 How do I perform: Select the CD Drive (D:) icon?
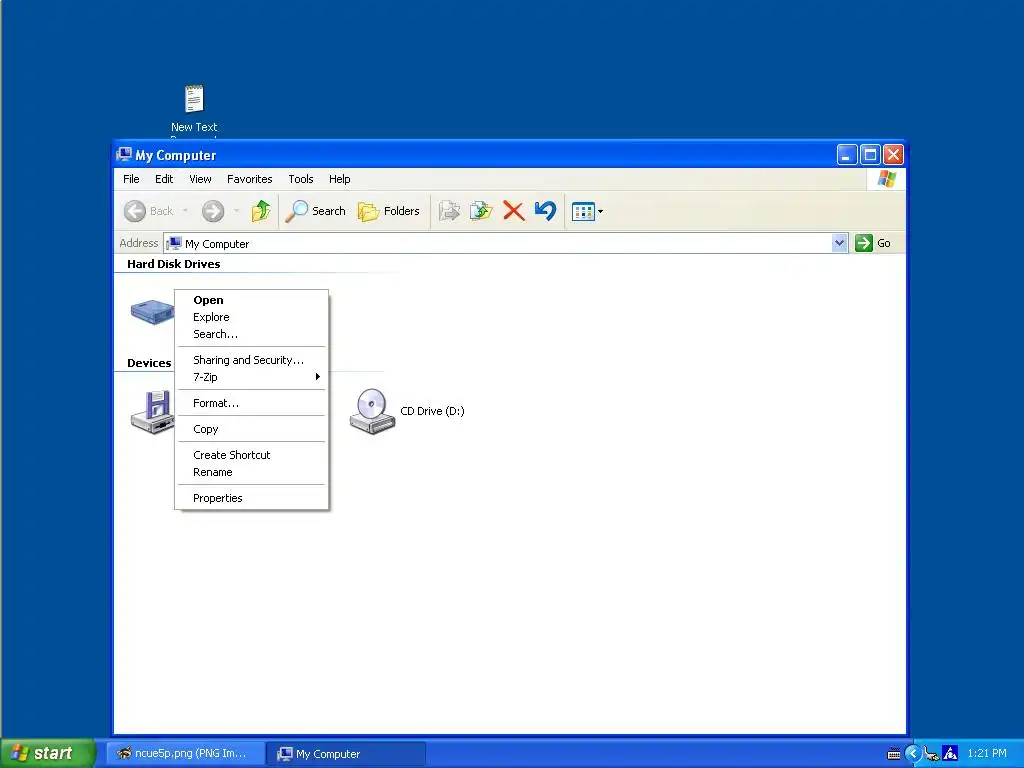372,411
